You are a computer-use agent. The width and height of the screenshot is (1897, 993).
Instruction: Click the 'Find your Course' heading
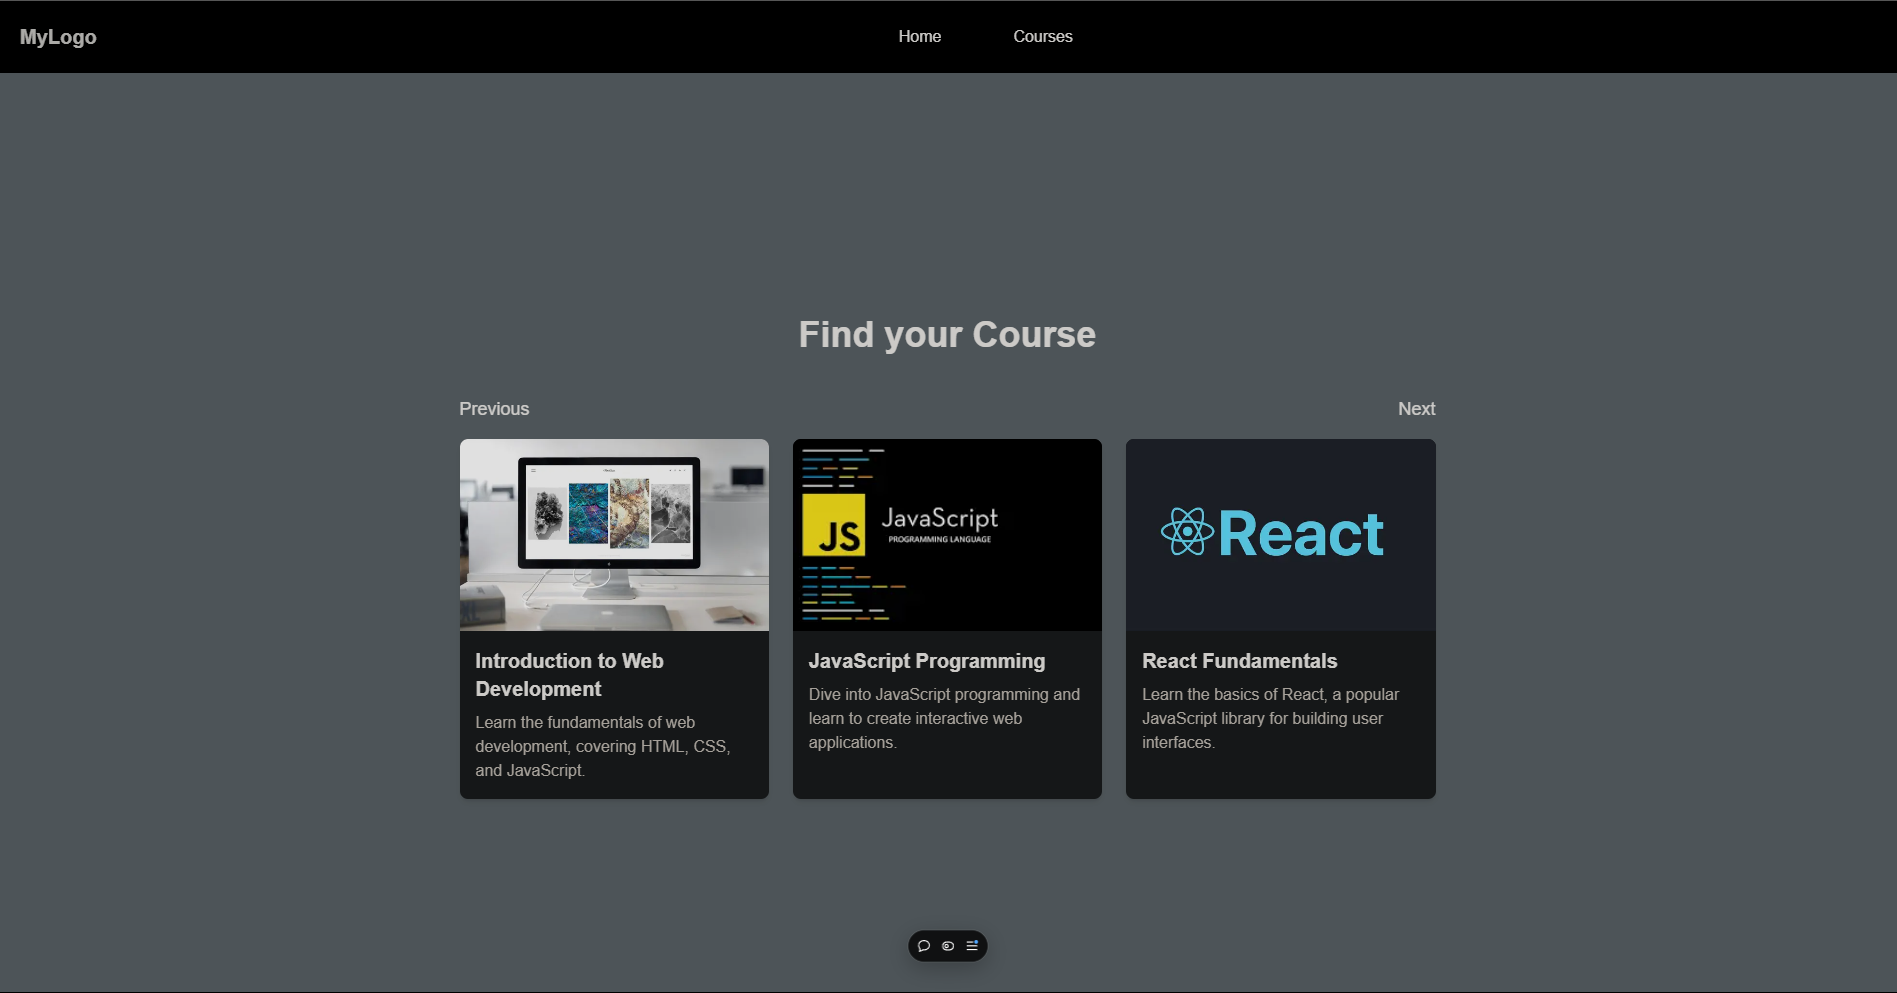click(x=947, y=335)
